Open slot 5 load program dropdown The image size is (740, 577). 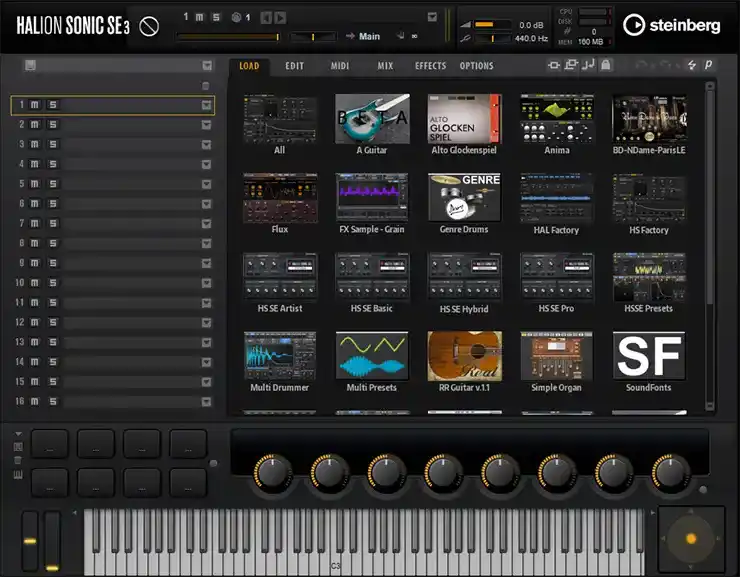pyautogui.click(x=207, y=184)
